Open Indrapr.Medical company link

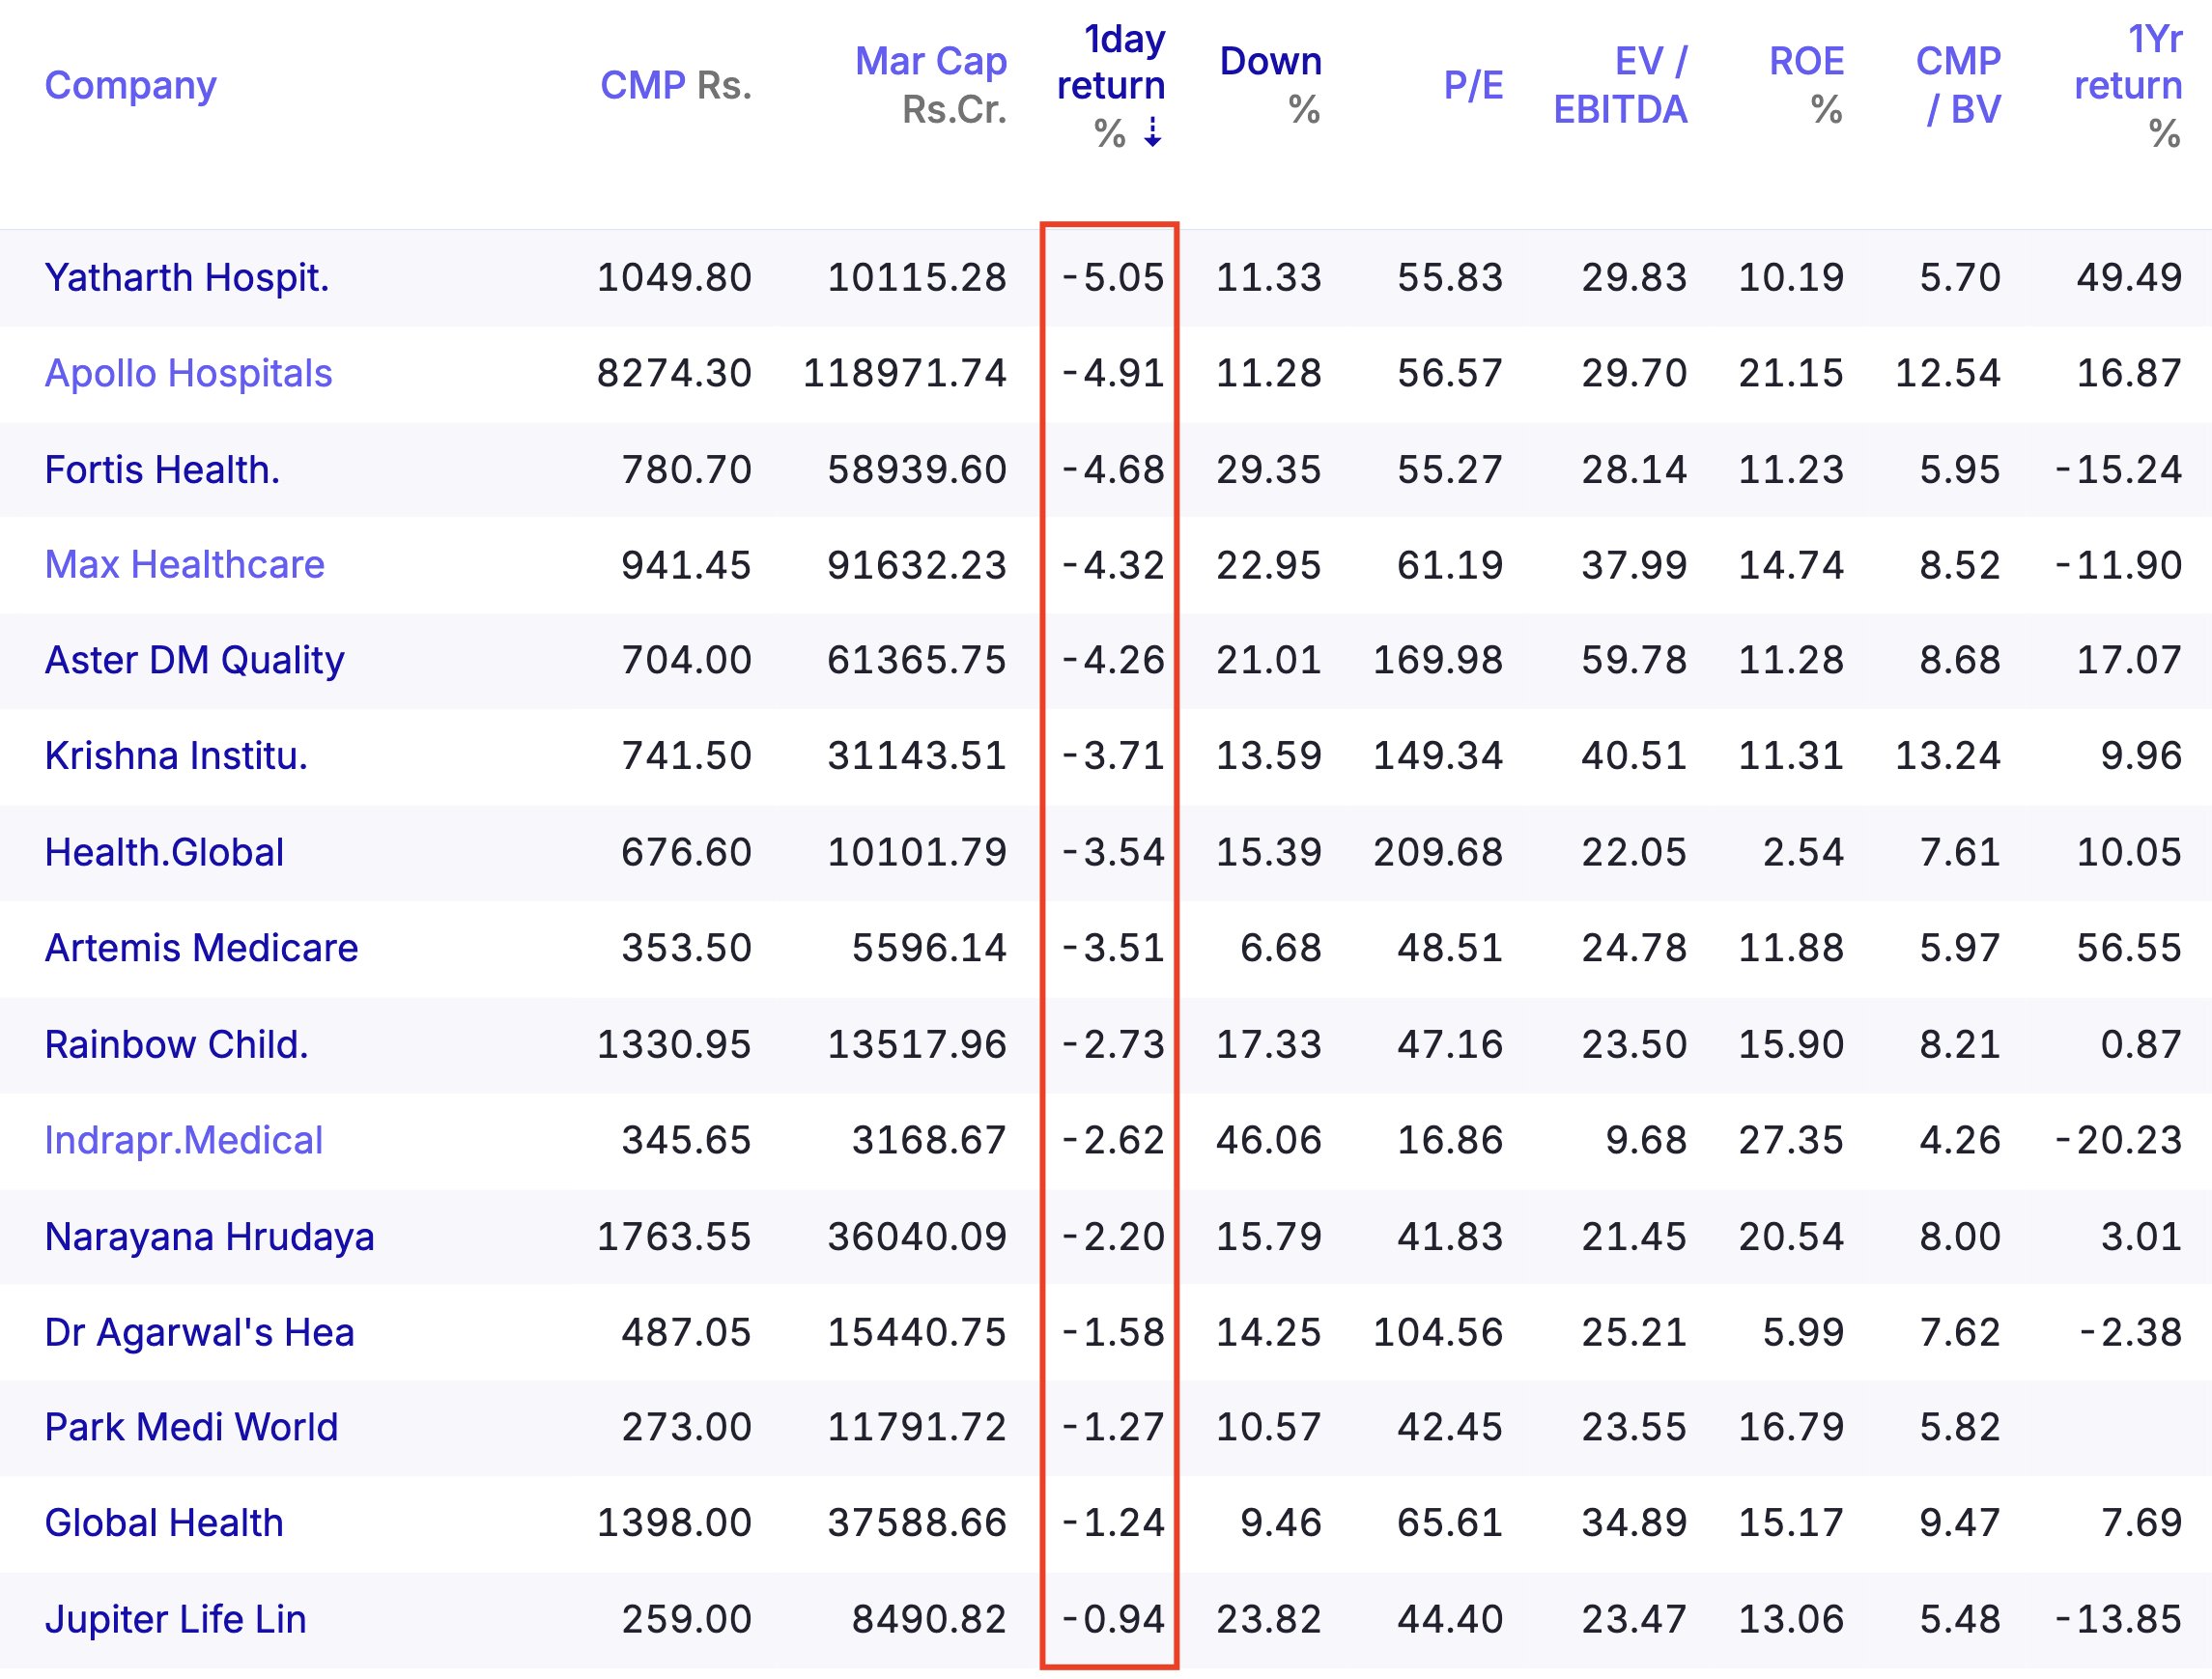click(184, 1141)
